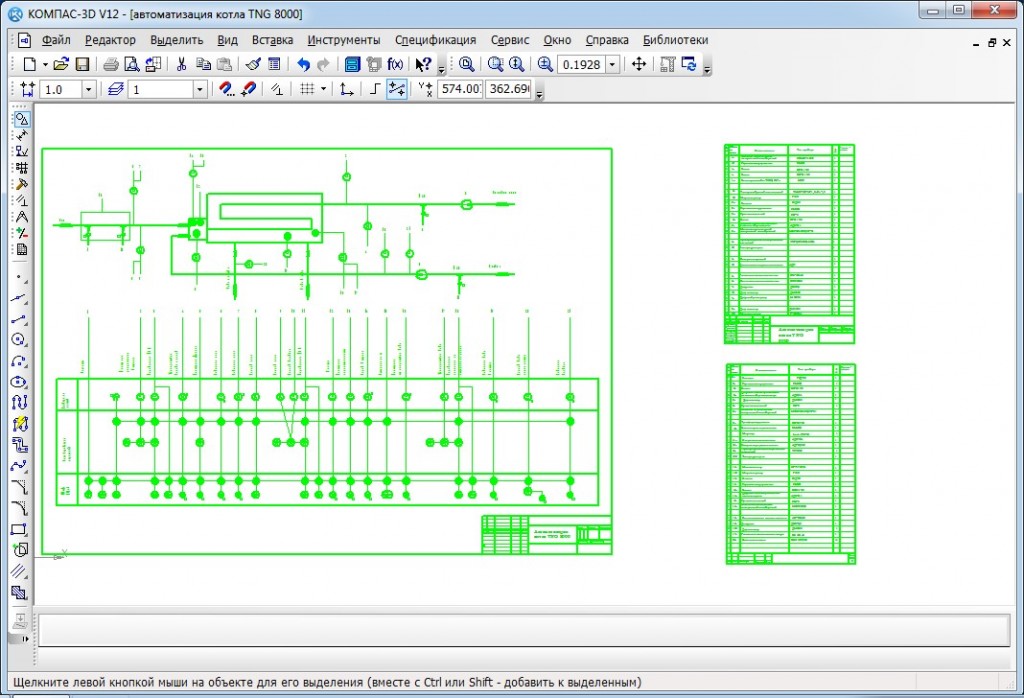Open the Вставка menu

[272, 40]
